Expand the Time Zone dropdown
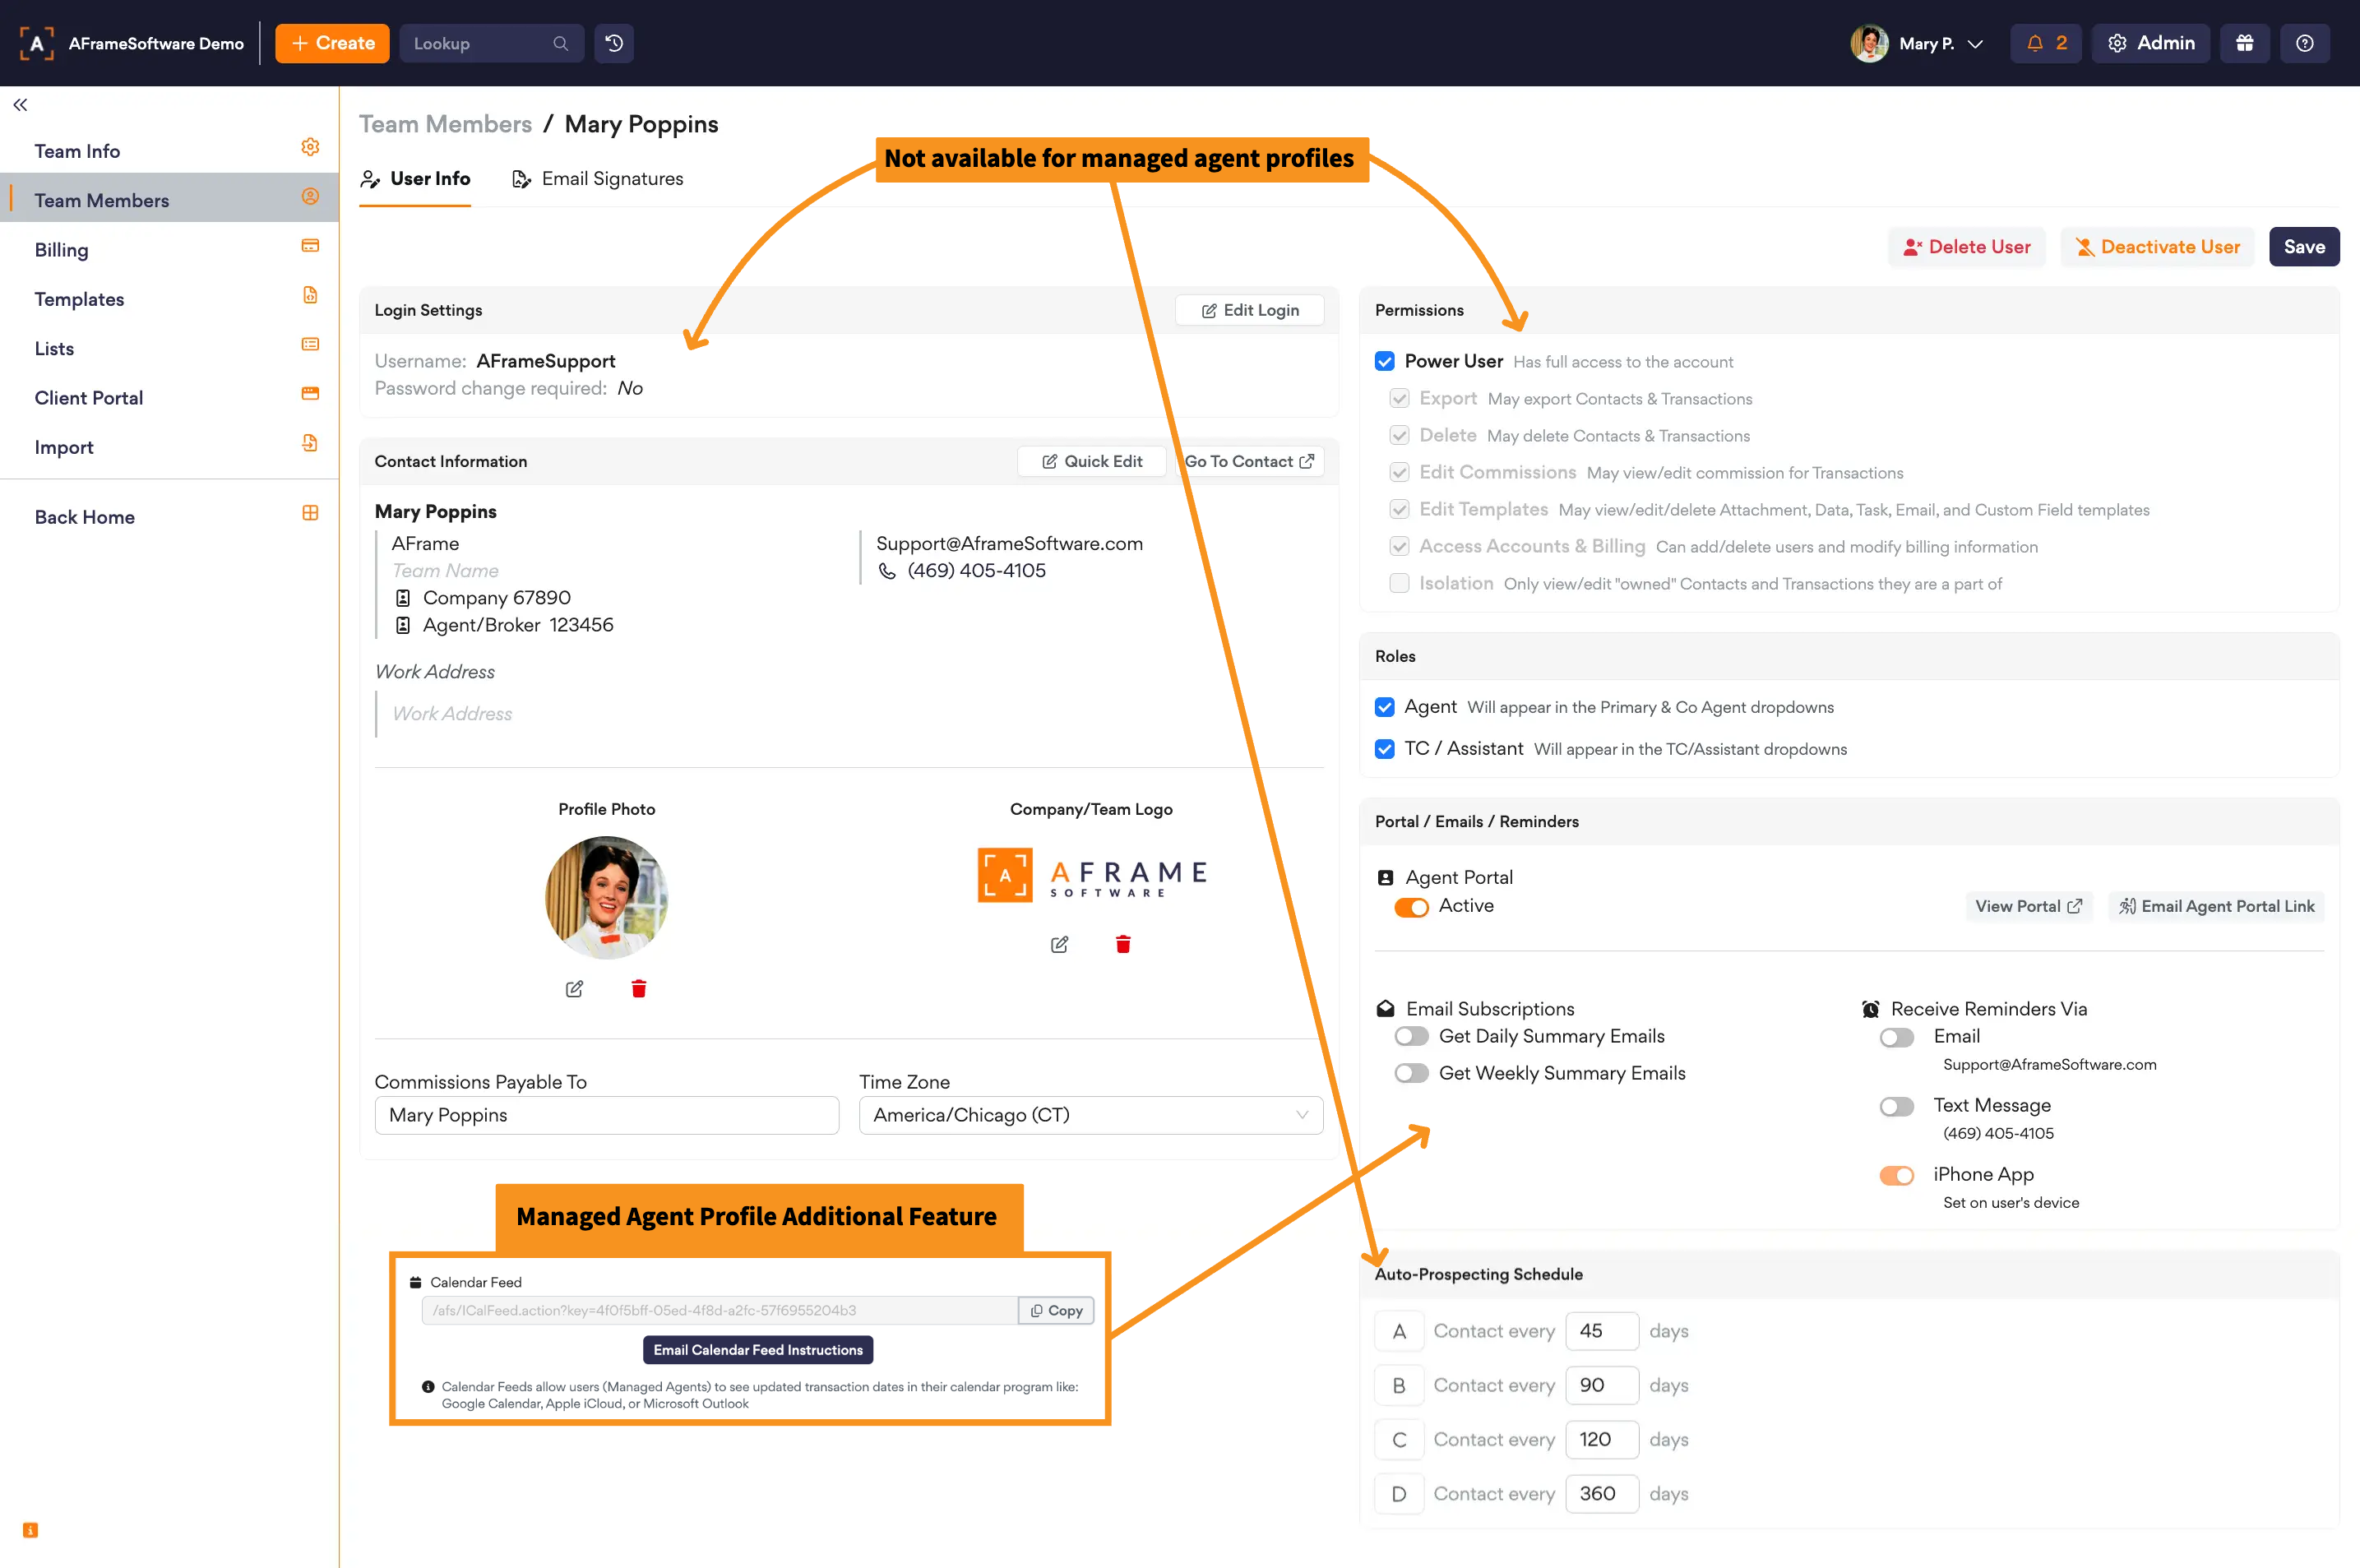This screenshot has height=1568, width=2360. [1090, 1115]
